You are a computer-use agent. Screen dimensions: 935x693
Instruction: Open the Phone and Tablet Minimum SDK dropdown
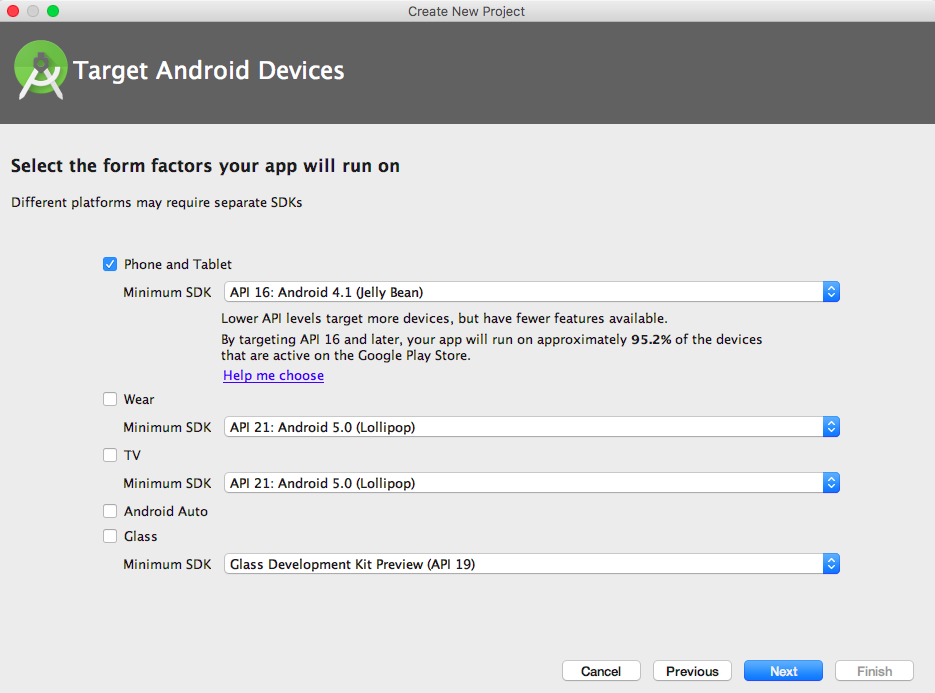point(532,292)
